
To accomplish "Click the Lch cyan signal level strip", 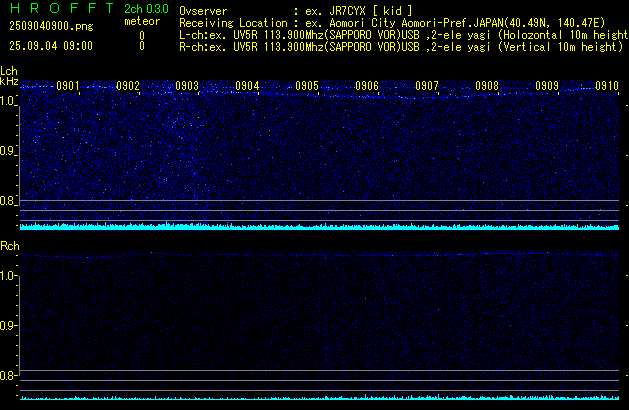I will point(319,226).
